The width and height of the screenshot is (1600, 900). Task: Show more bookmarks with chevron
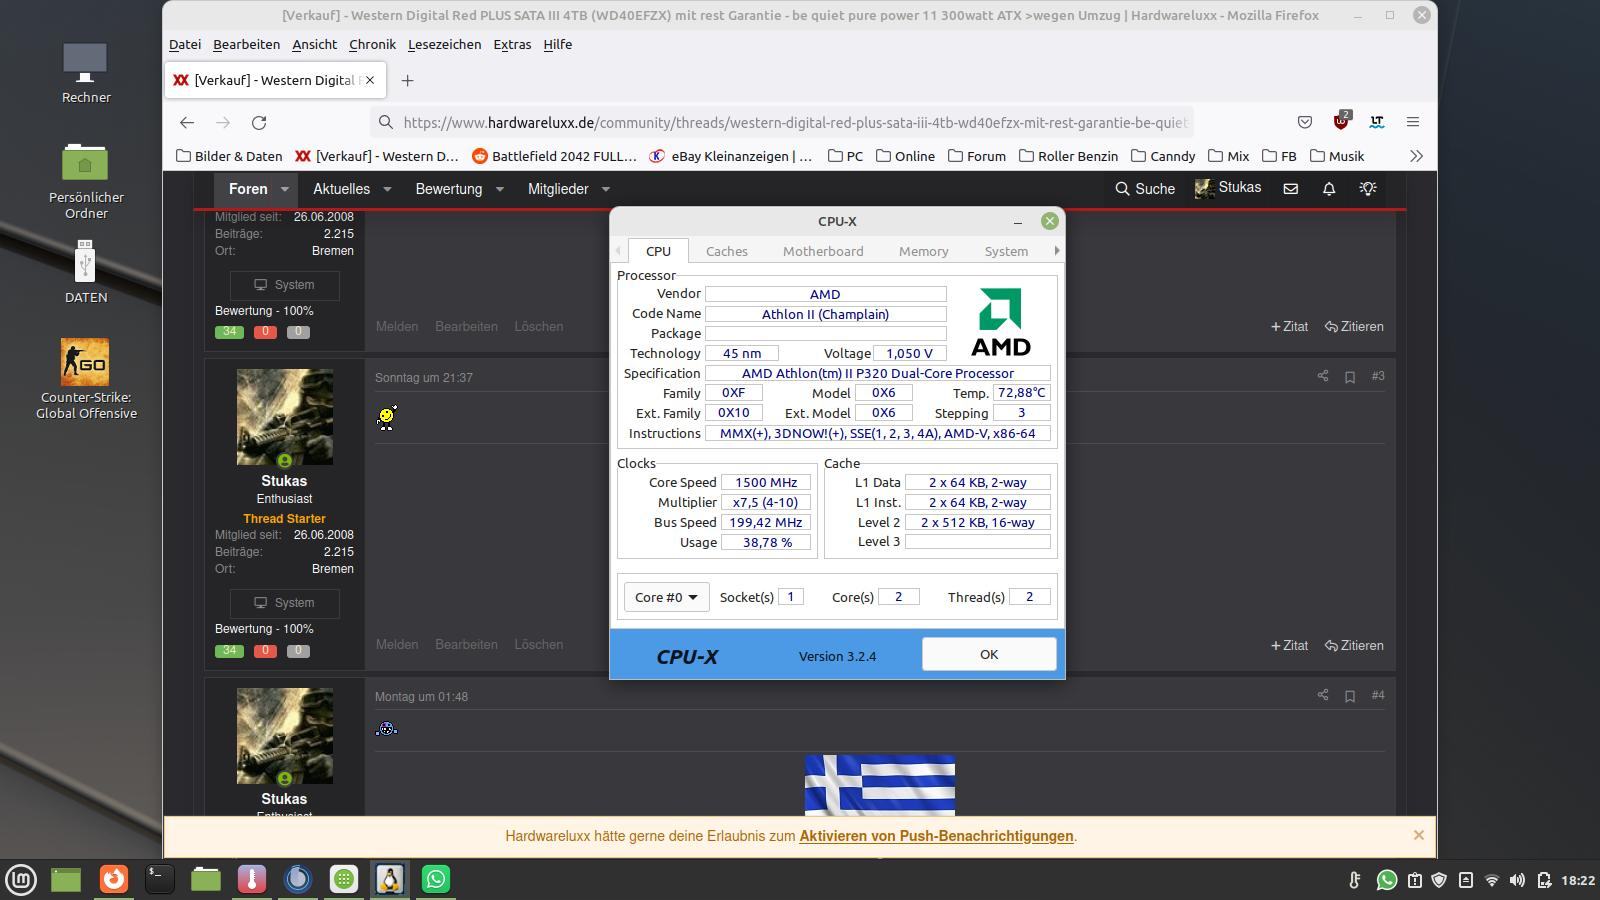pyautogui.click(x=1416, y=156)
